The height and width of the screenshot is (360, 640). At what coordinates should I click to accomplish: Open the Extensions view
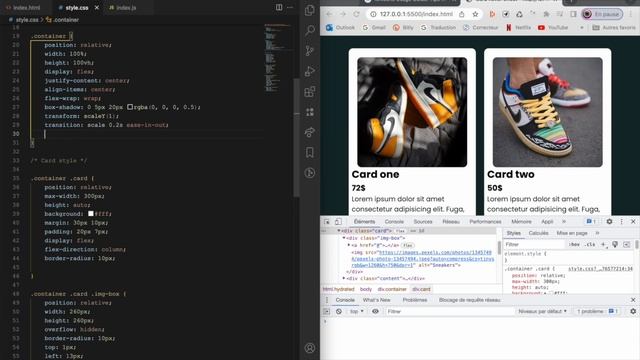310,91
